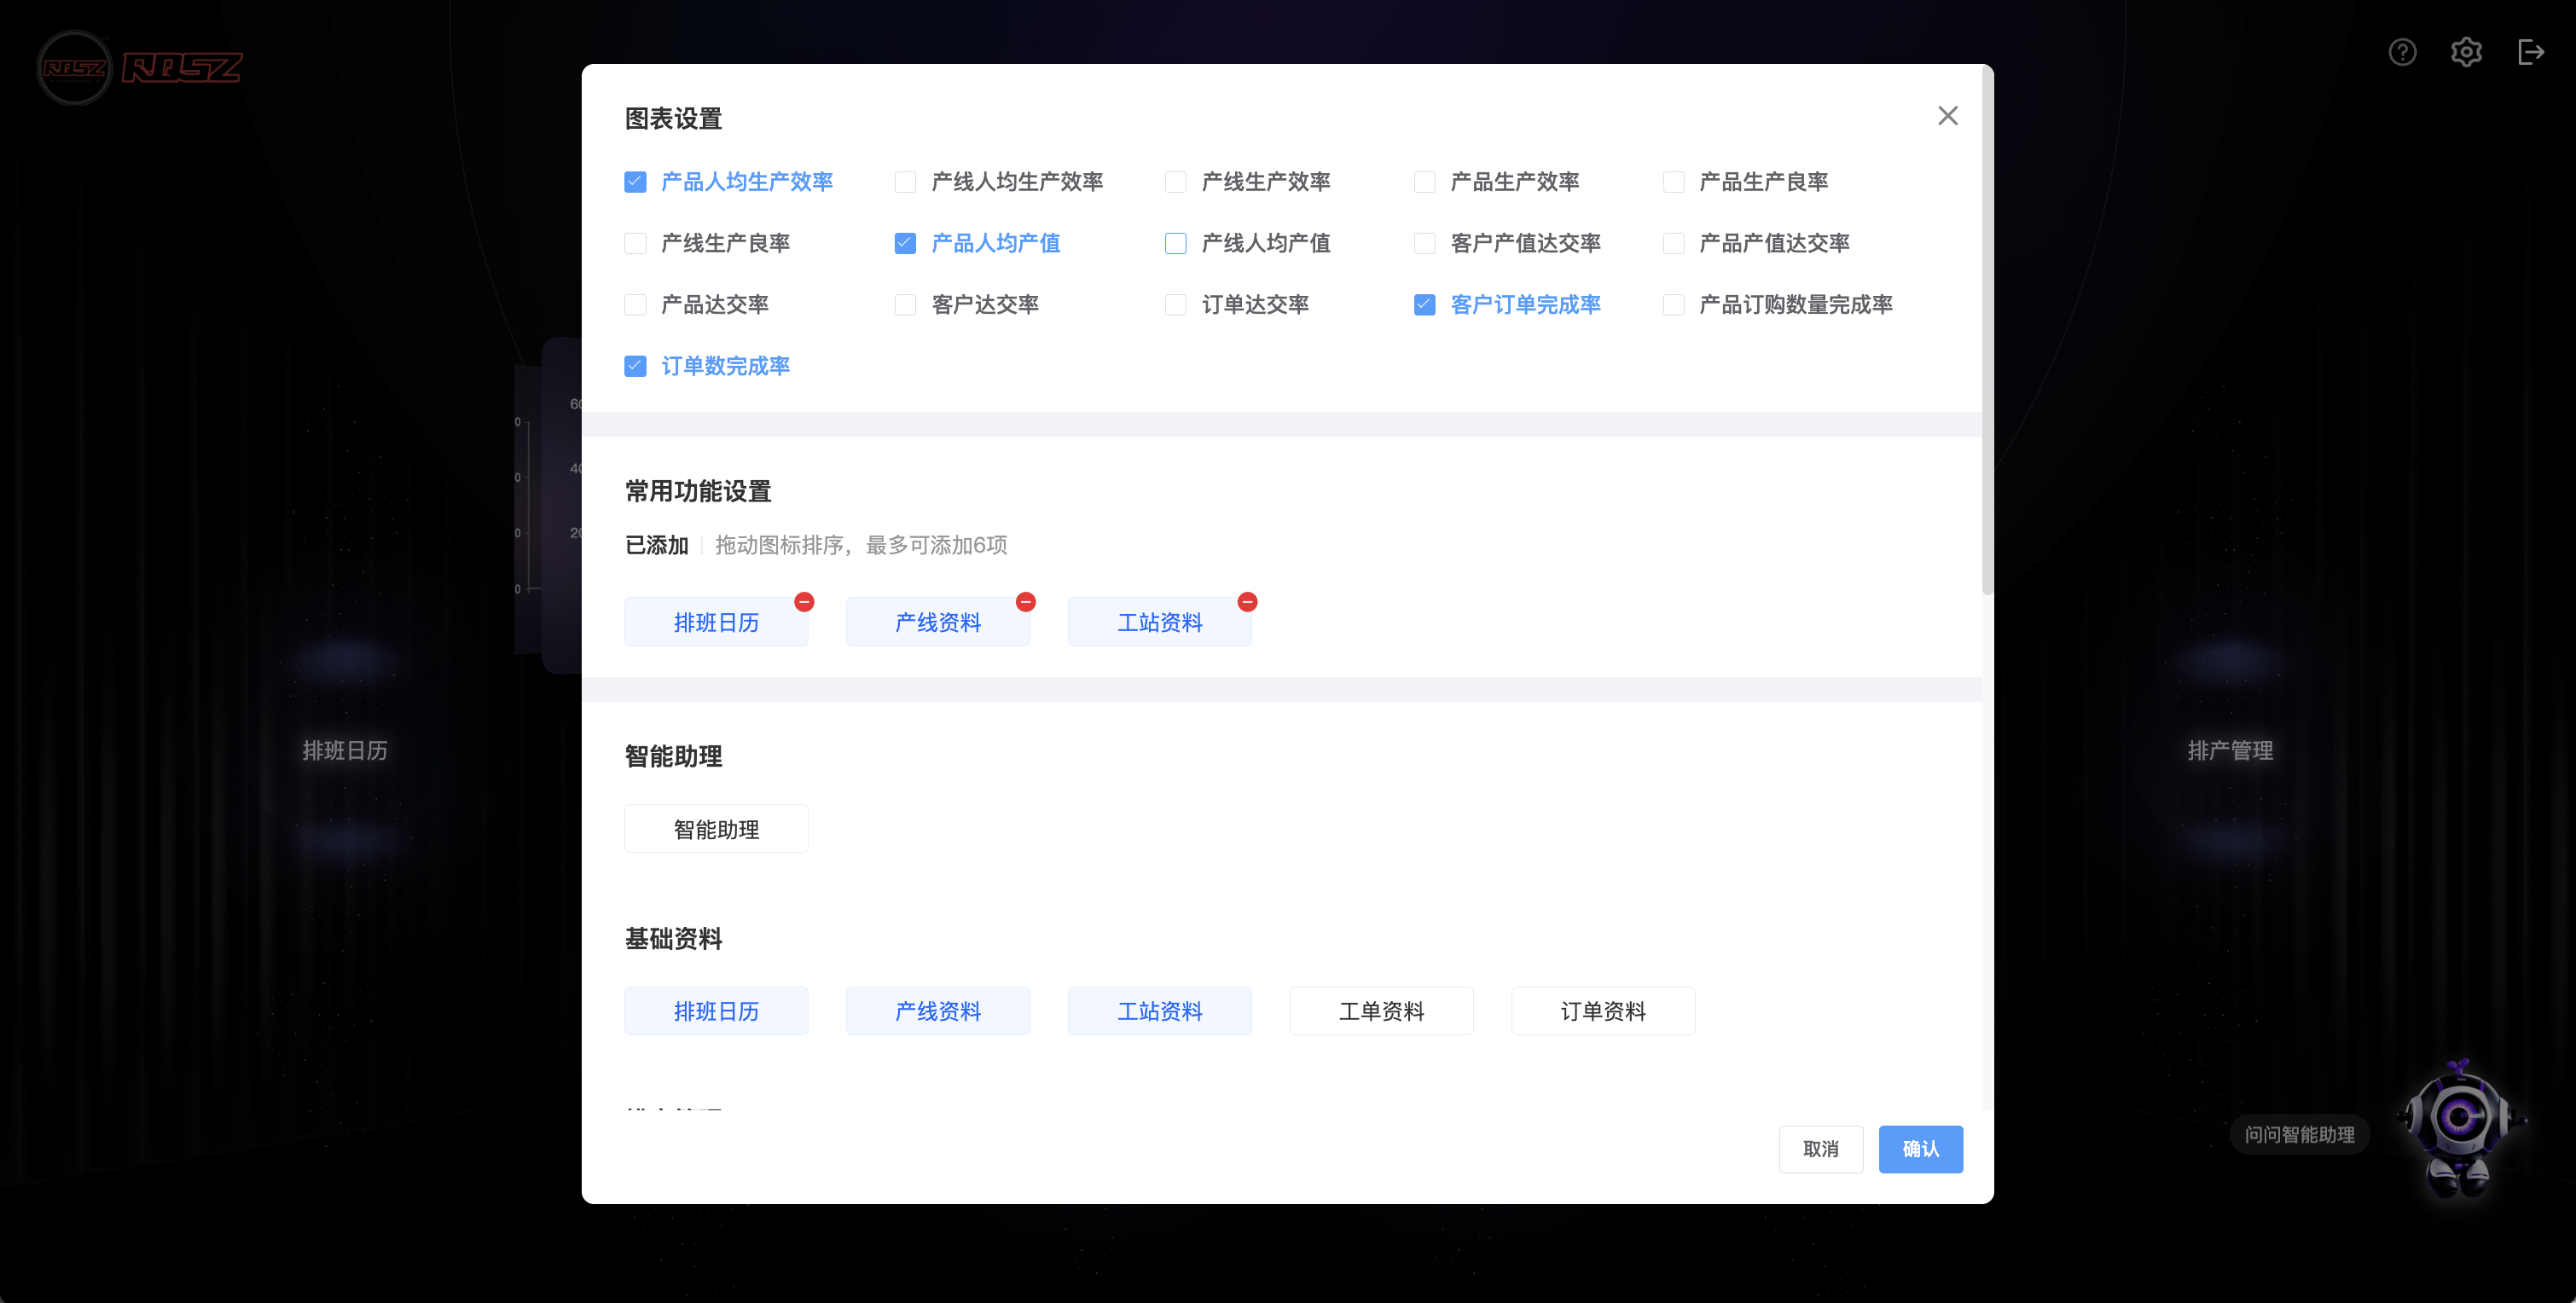Screen dimensions: 2576x1303
Task: Tick the 订单达交率 checkbox
Action: click(1175, 305)
